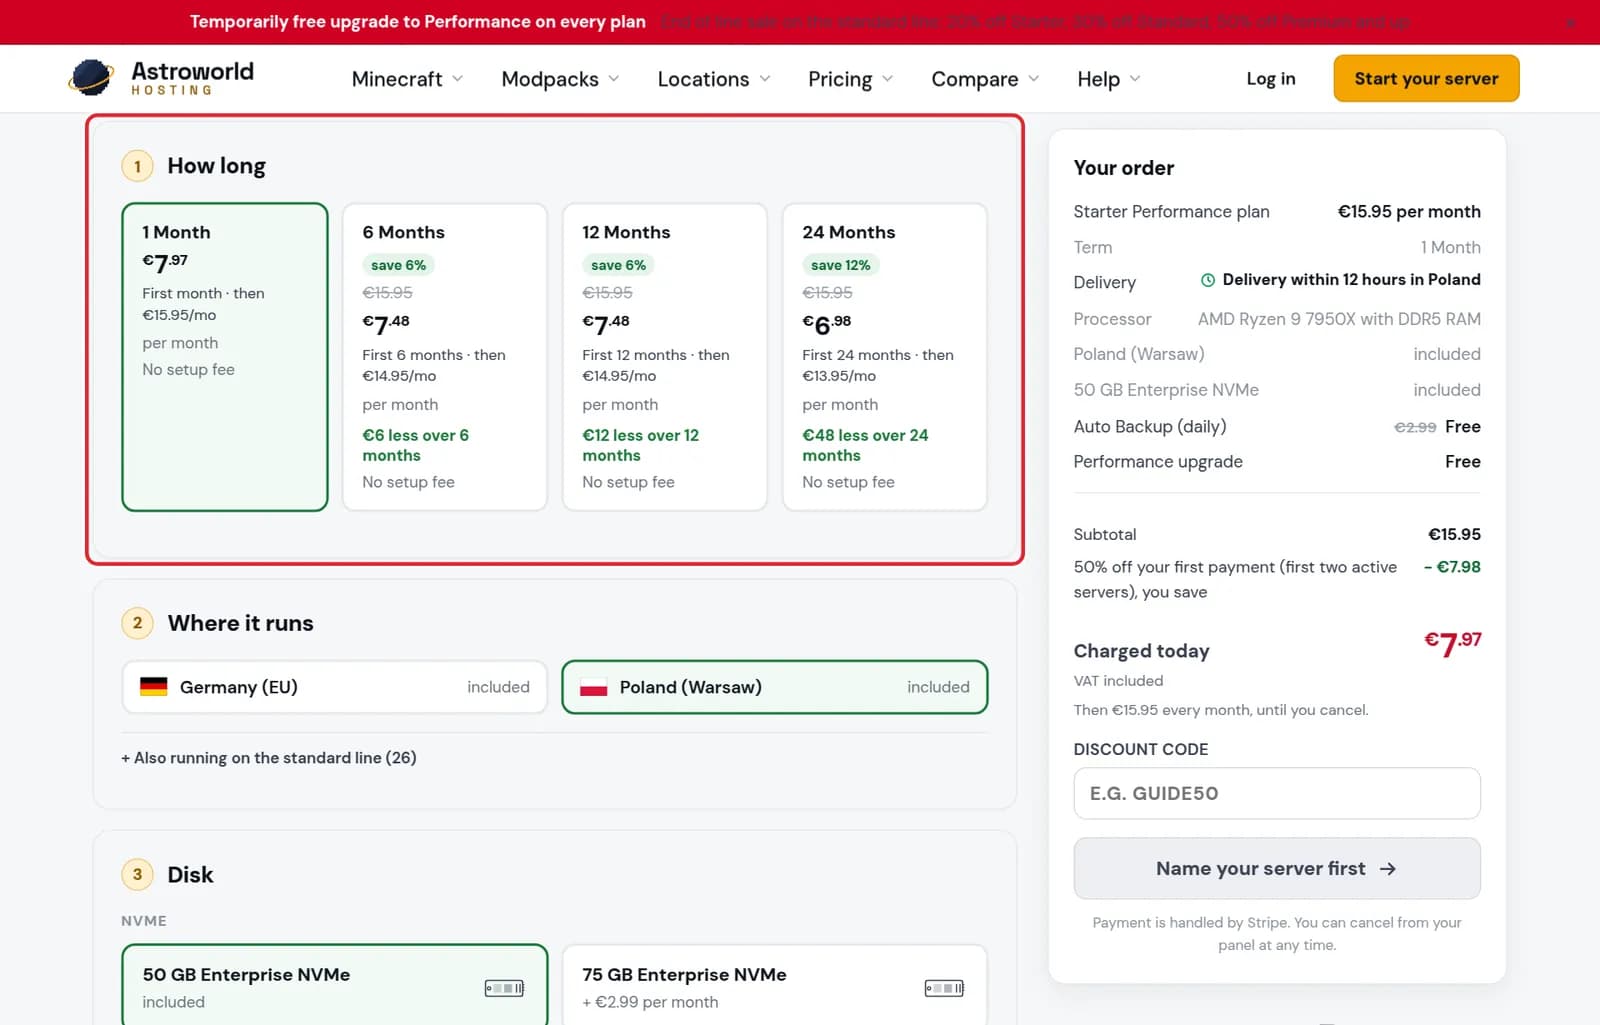This screenshot has width=1600, height=1025.
Task: Open the Minecraft navigation menu
Action: (x=407, y=79)
